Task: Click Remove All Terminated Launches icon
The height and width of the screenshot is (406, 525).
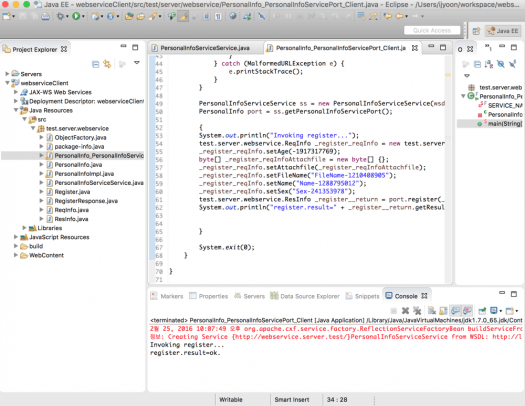Action: click(x=417, y=311)
